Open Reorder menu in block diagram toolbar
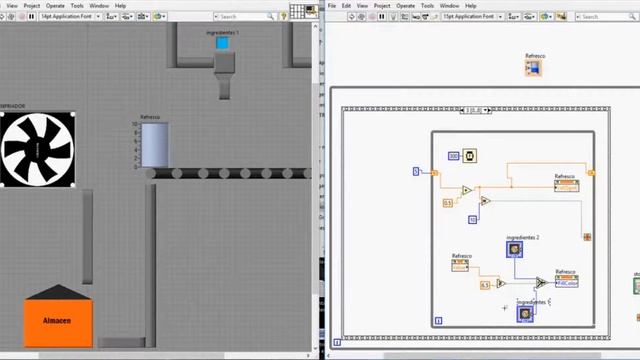The image size is (640, 360). 546,17
